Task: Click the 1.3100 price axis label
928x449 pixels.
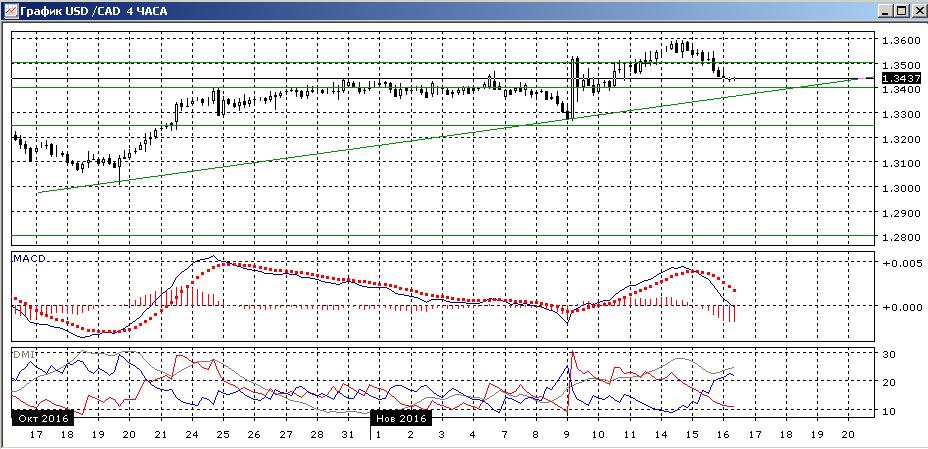Action: click(x=899, y=163)
